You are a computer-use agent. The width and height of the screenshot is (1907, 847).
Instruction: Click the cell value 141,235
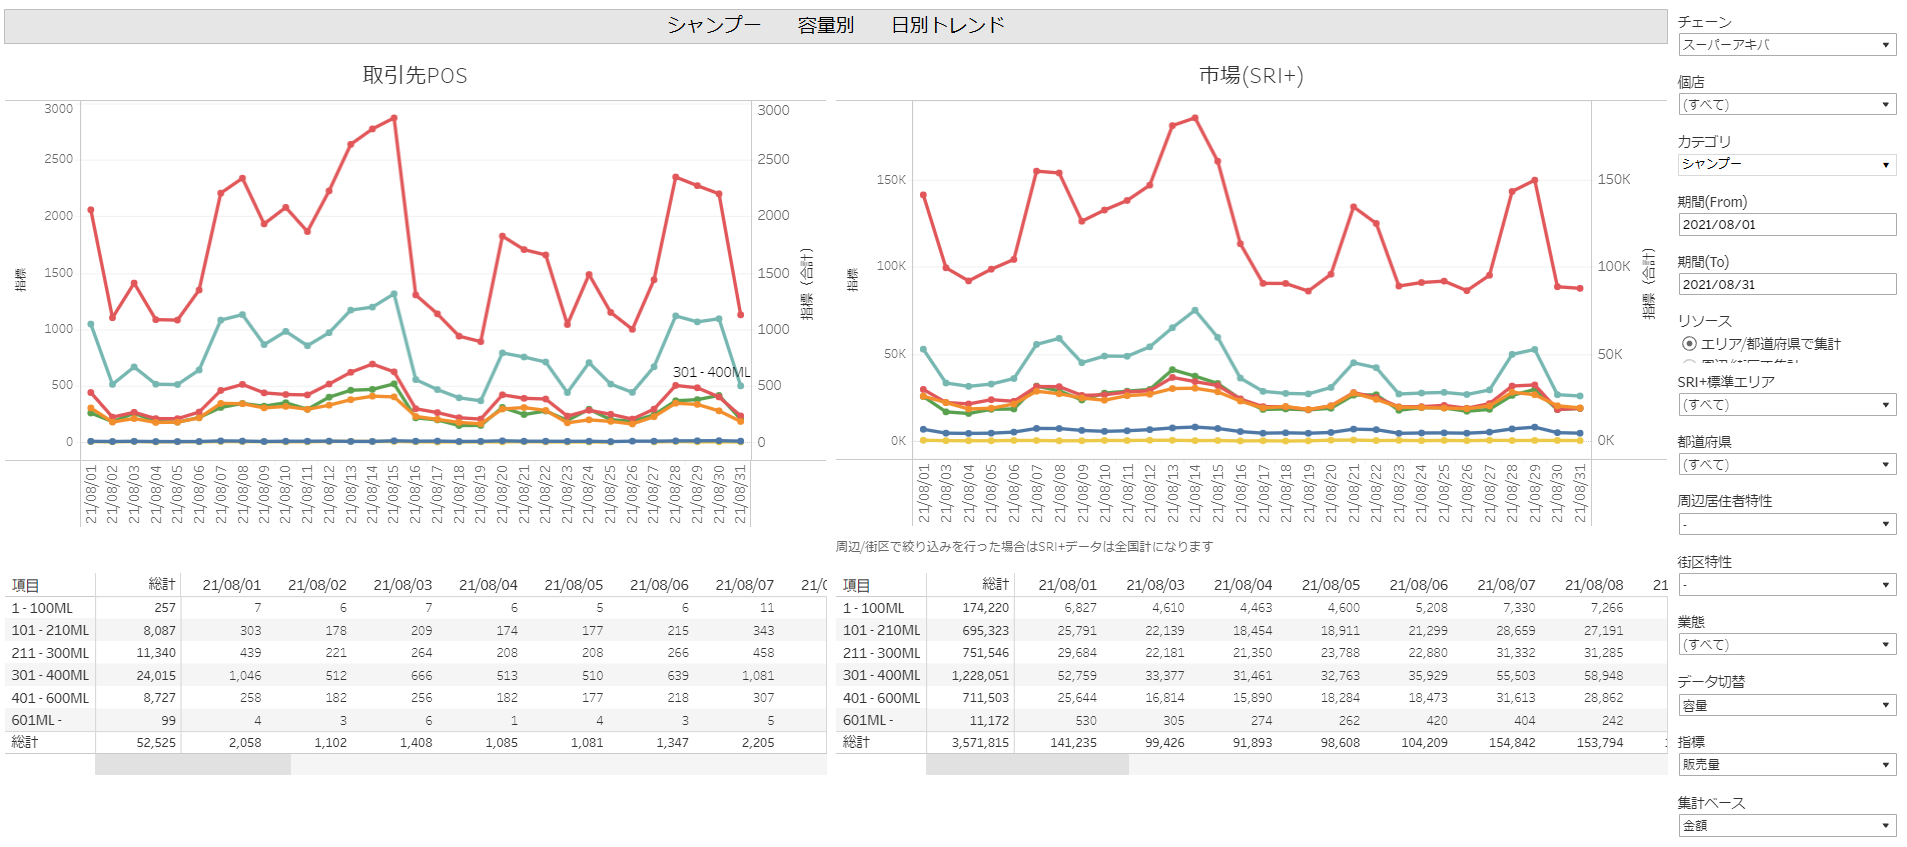1073,743
